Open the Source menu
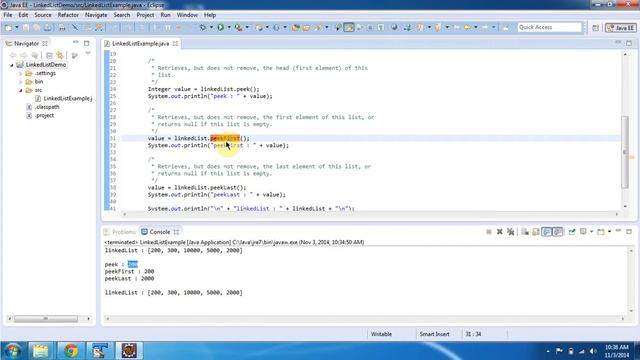This screenshot has height=360, width=640. [43, 15]
